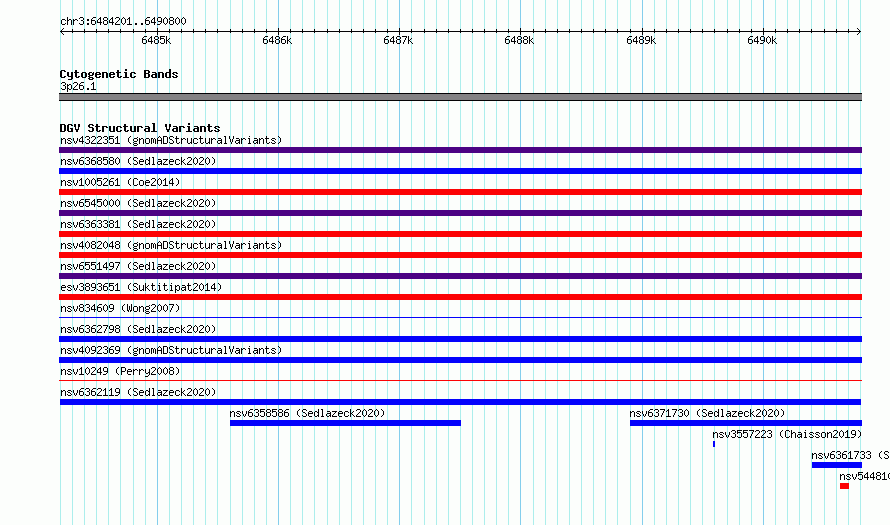Click the small red bar under nsv54481
The height and width of the screenshot is (525, 890).
point(844,486)
